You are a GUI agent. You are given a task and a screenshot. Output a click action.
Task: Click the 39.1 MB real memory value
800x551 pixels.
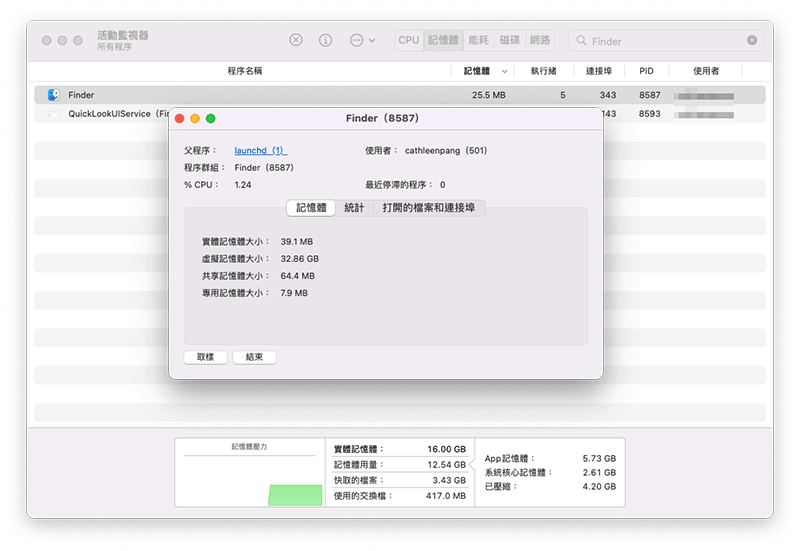point(296,241)
